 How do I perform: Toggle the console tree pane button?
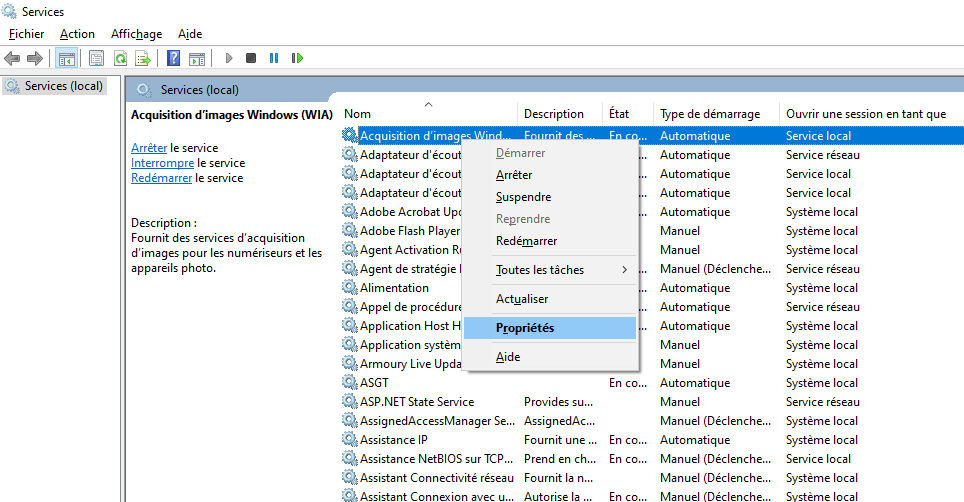67,58
